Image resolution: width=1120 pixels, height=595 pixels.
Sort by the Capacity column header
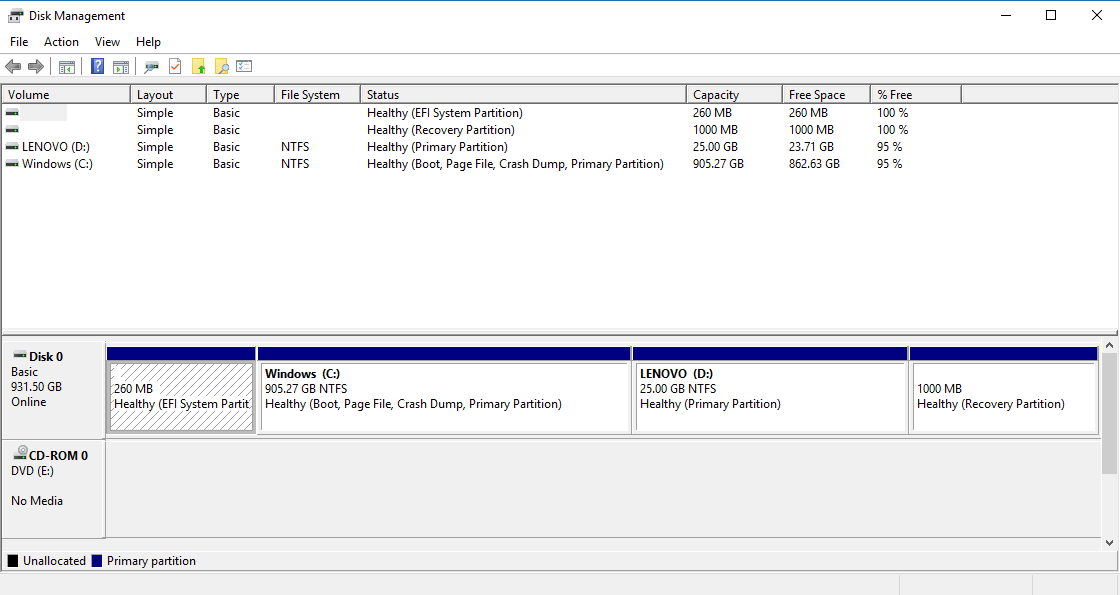[734, 94]
